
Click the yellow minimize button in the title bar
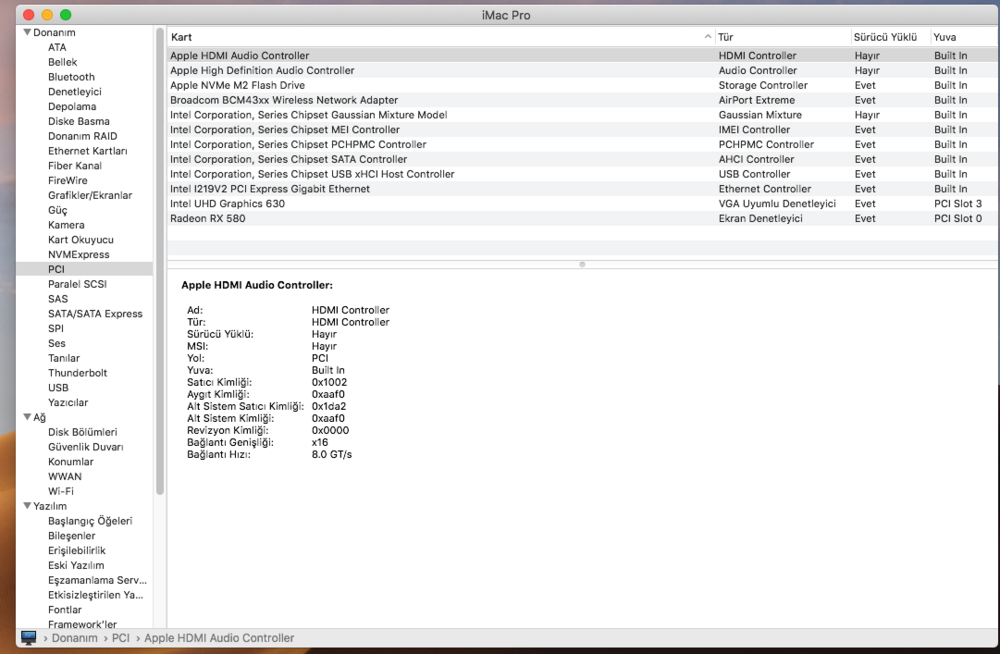[x=46, y=15]
